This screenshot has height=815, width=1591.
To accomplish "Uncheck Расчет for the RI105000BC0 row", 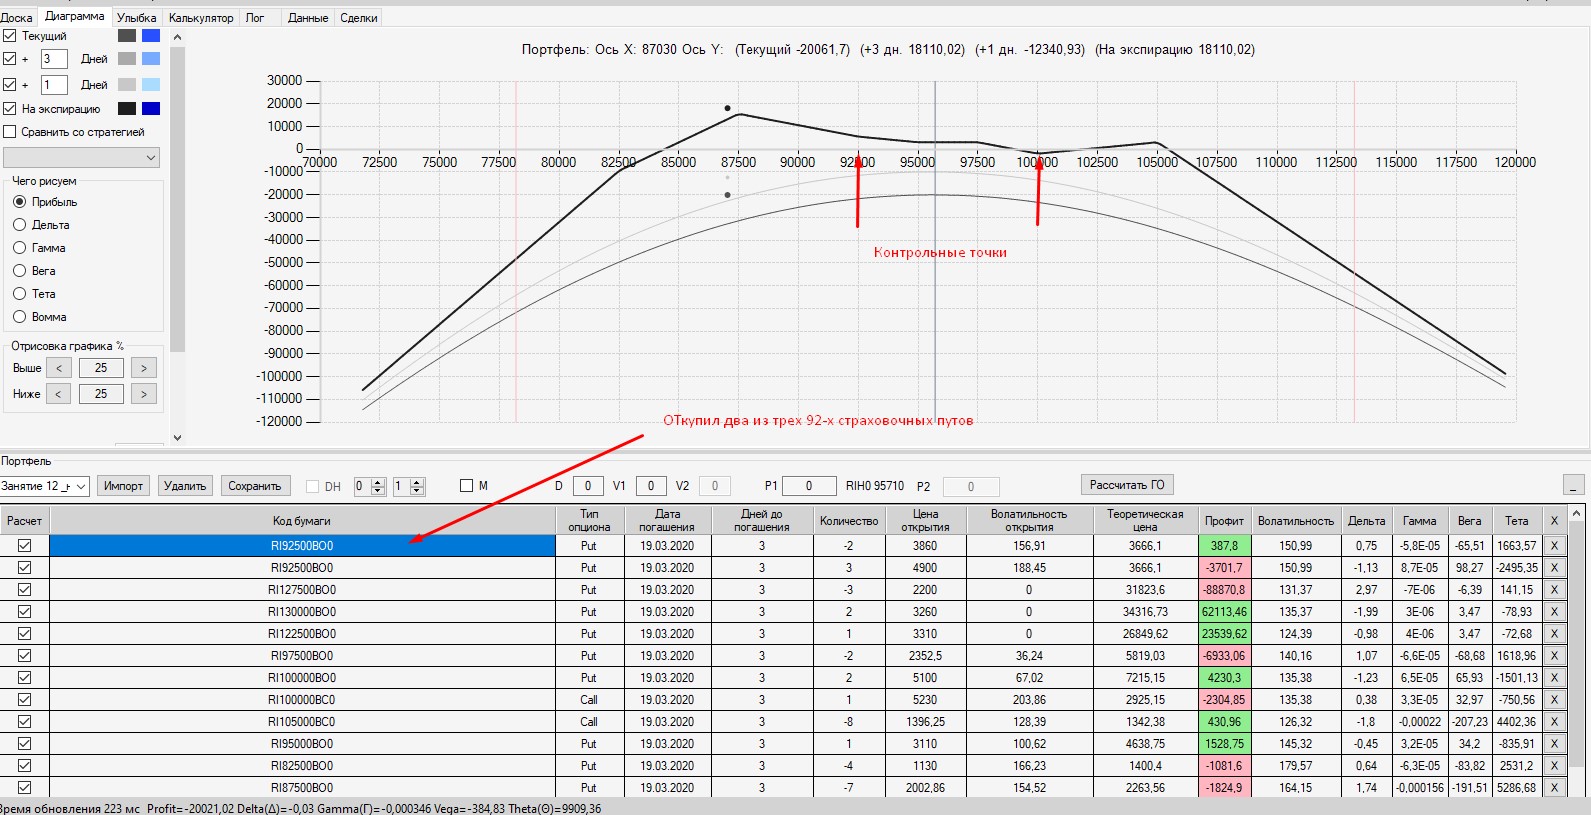I will point(25,722).
